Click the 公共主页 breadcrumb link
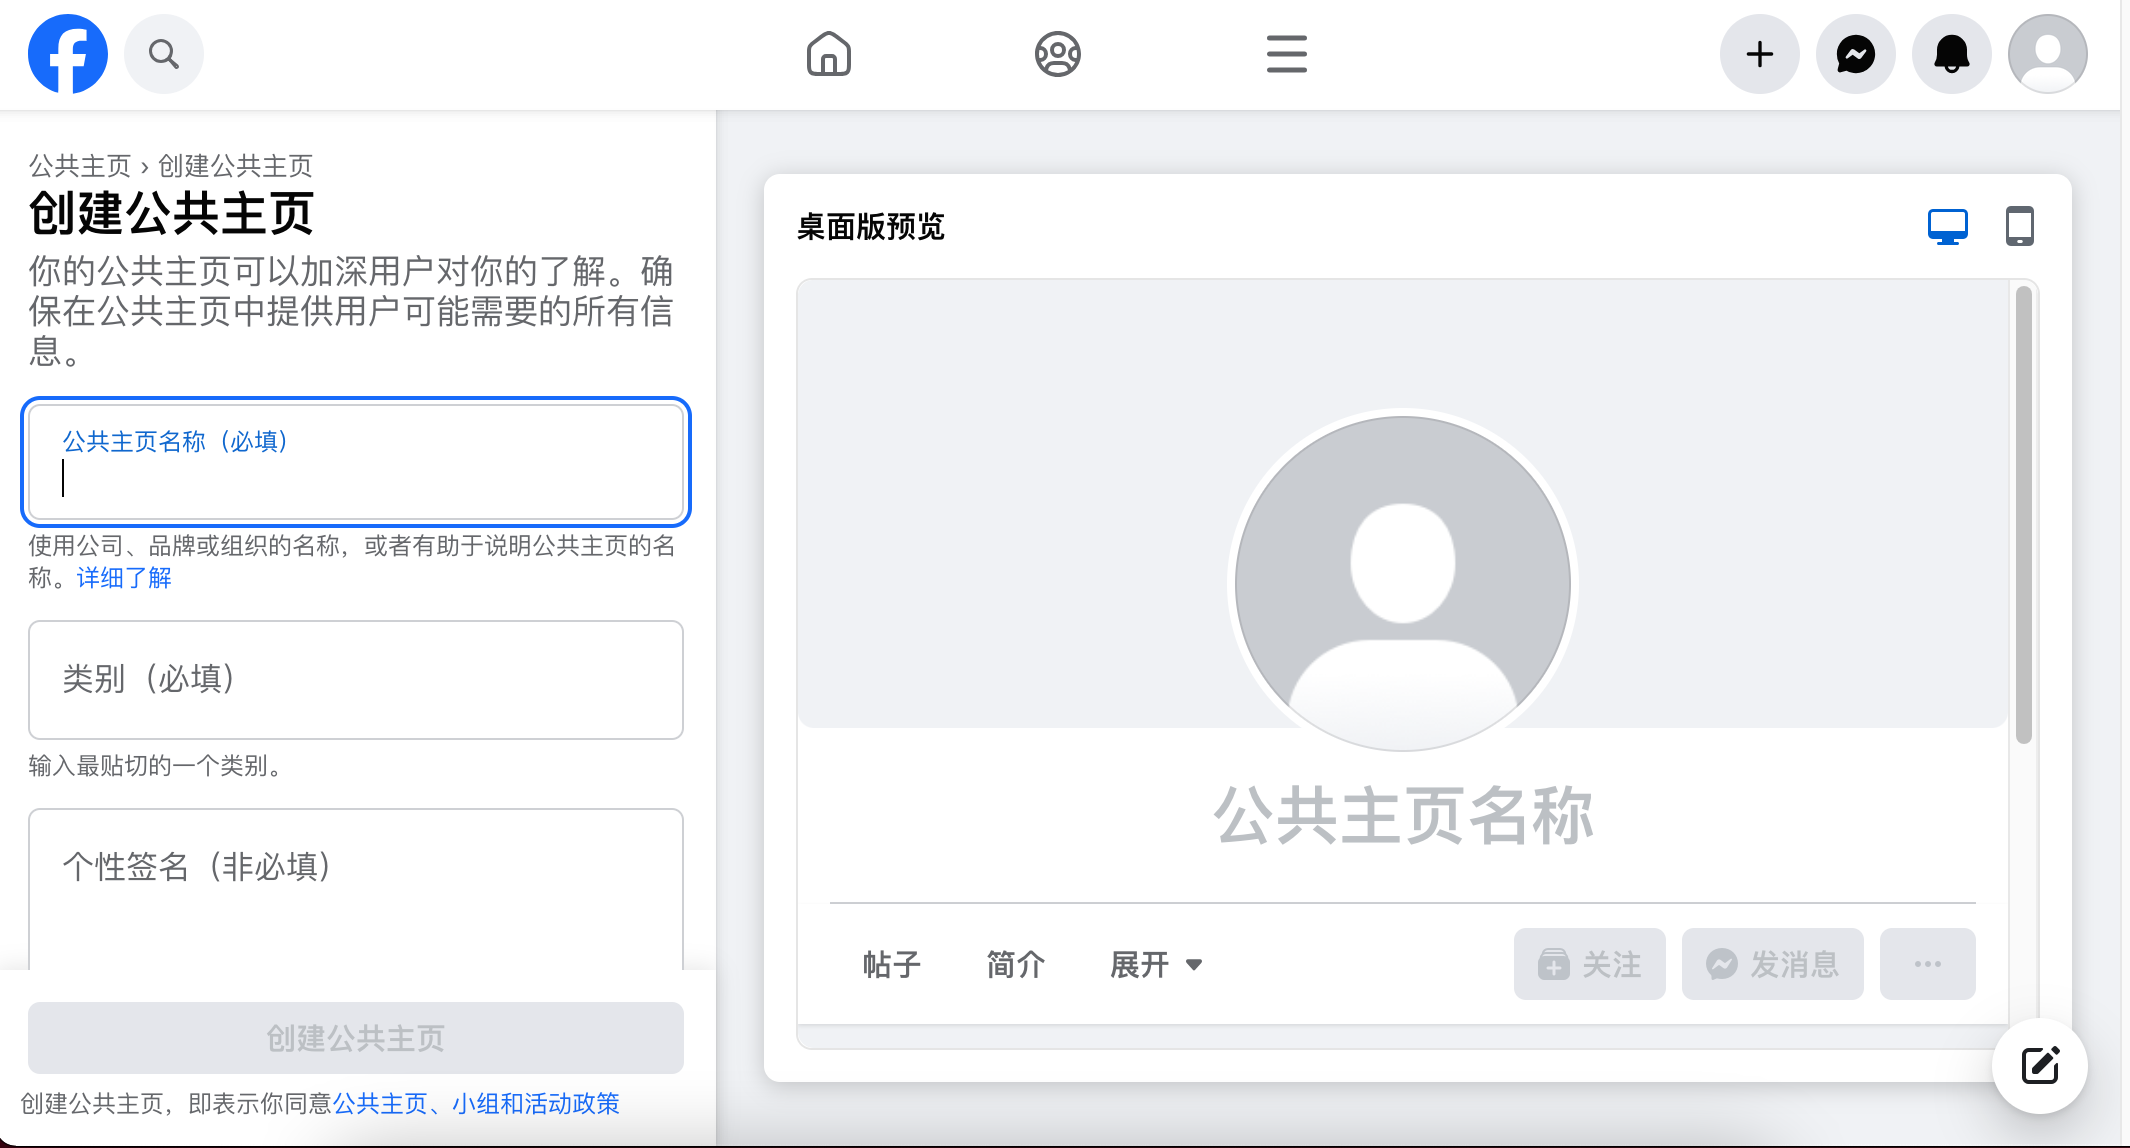Screen dimensions: 2130x1148 click(80, 165)
